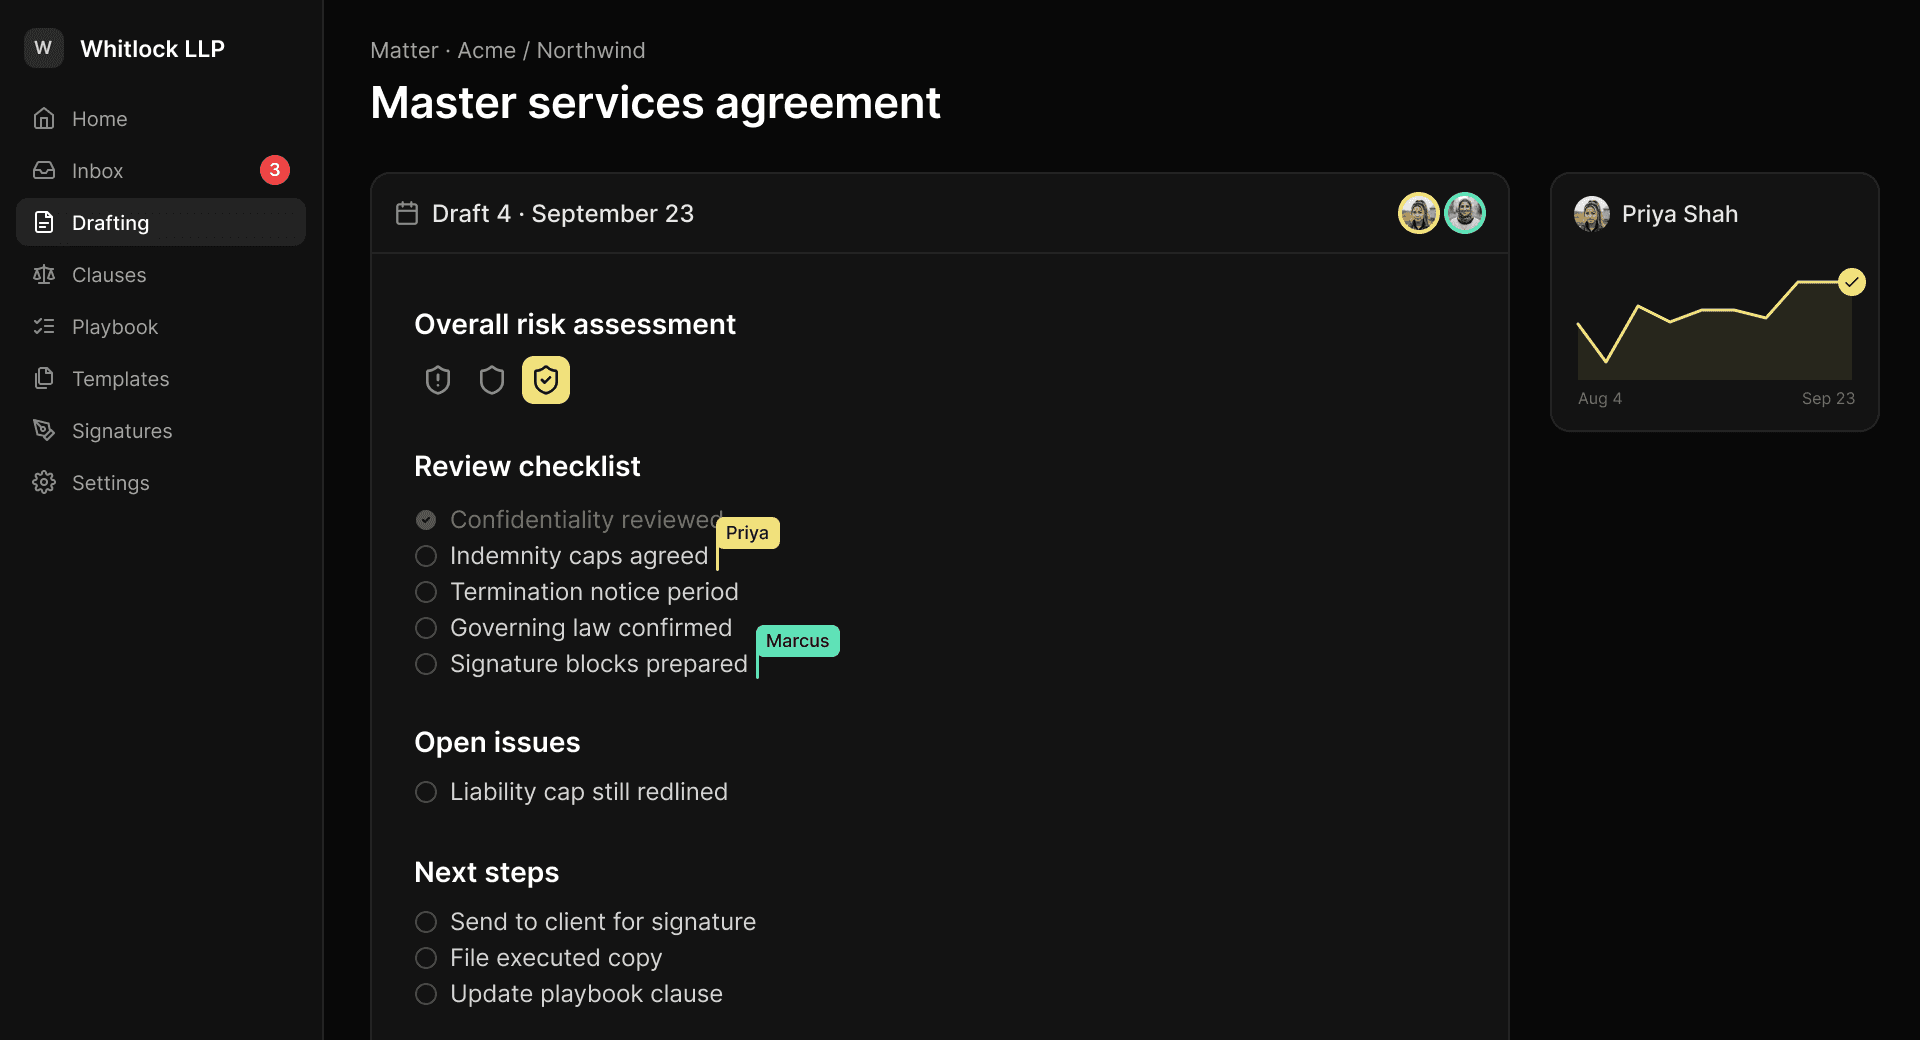The width and height of the screenshot is (1920, 1040).
Task: Click the calendar icon beside Draft 4
Action: tap(407, 213)
